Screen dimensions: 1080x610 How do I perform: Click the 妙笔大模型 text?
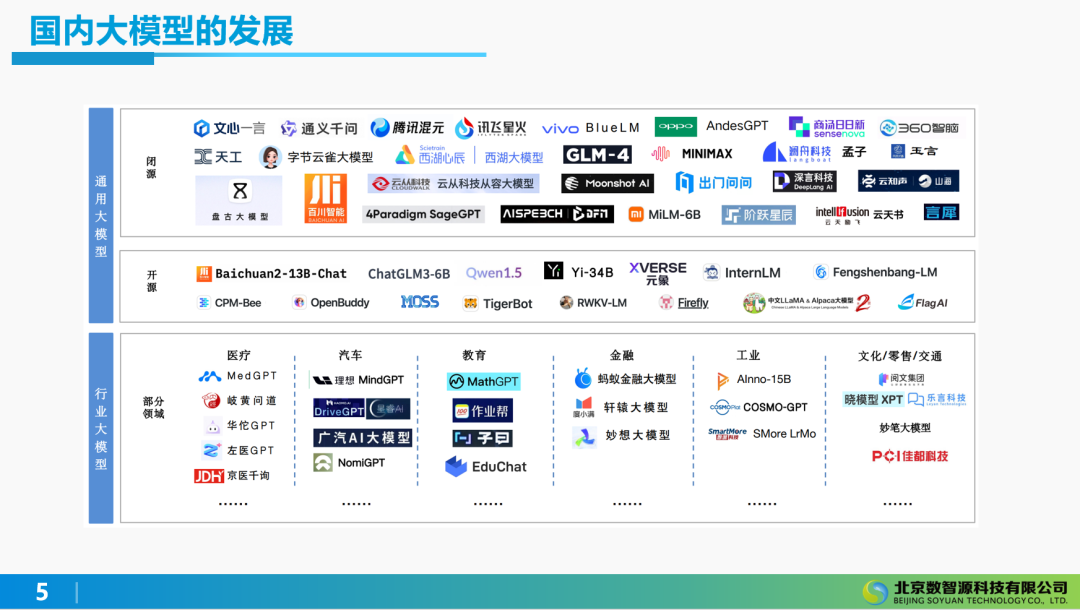(x=904, y=428)
